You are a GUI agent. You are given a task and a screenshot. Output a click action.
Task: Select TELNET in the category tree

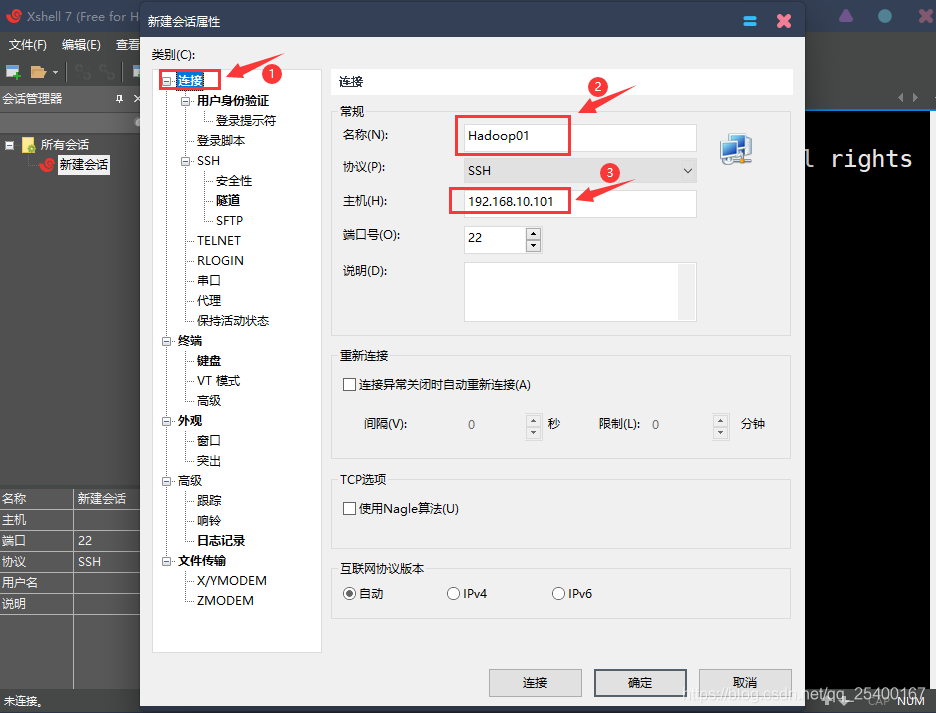click(219, 241)
